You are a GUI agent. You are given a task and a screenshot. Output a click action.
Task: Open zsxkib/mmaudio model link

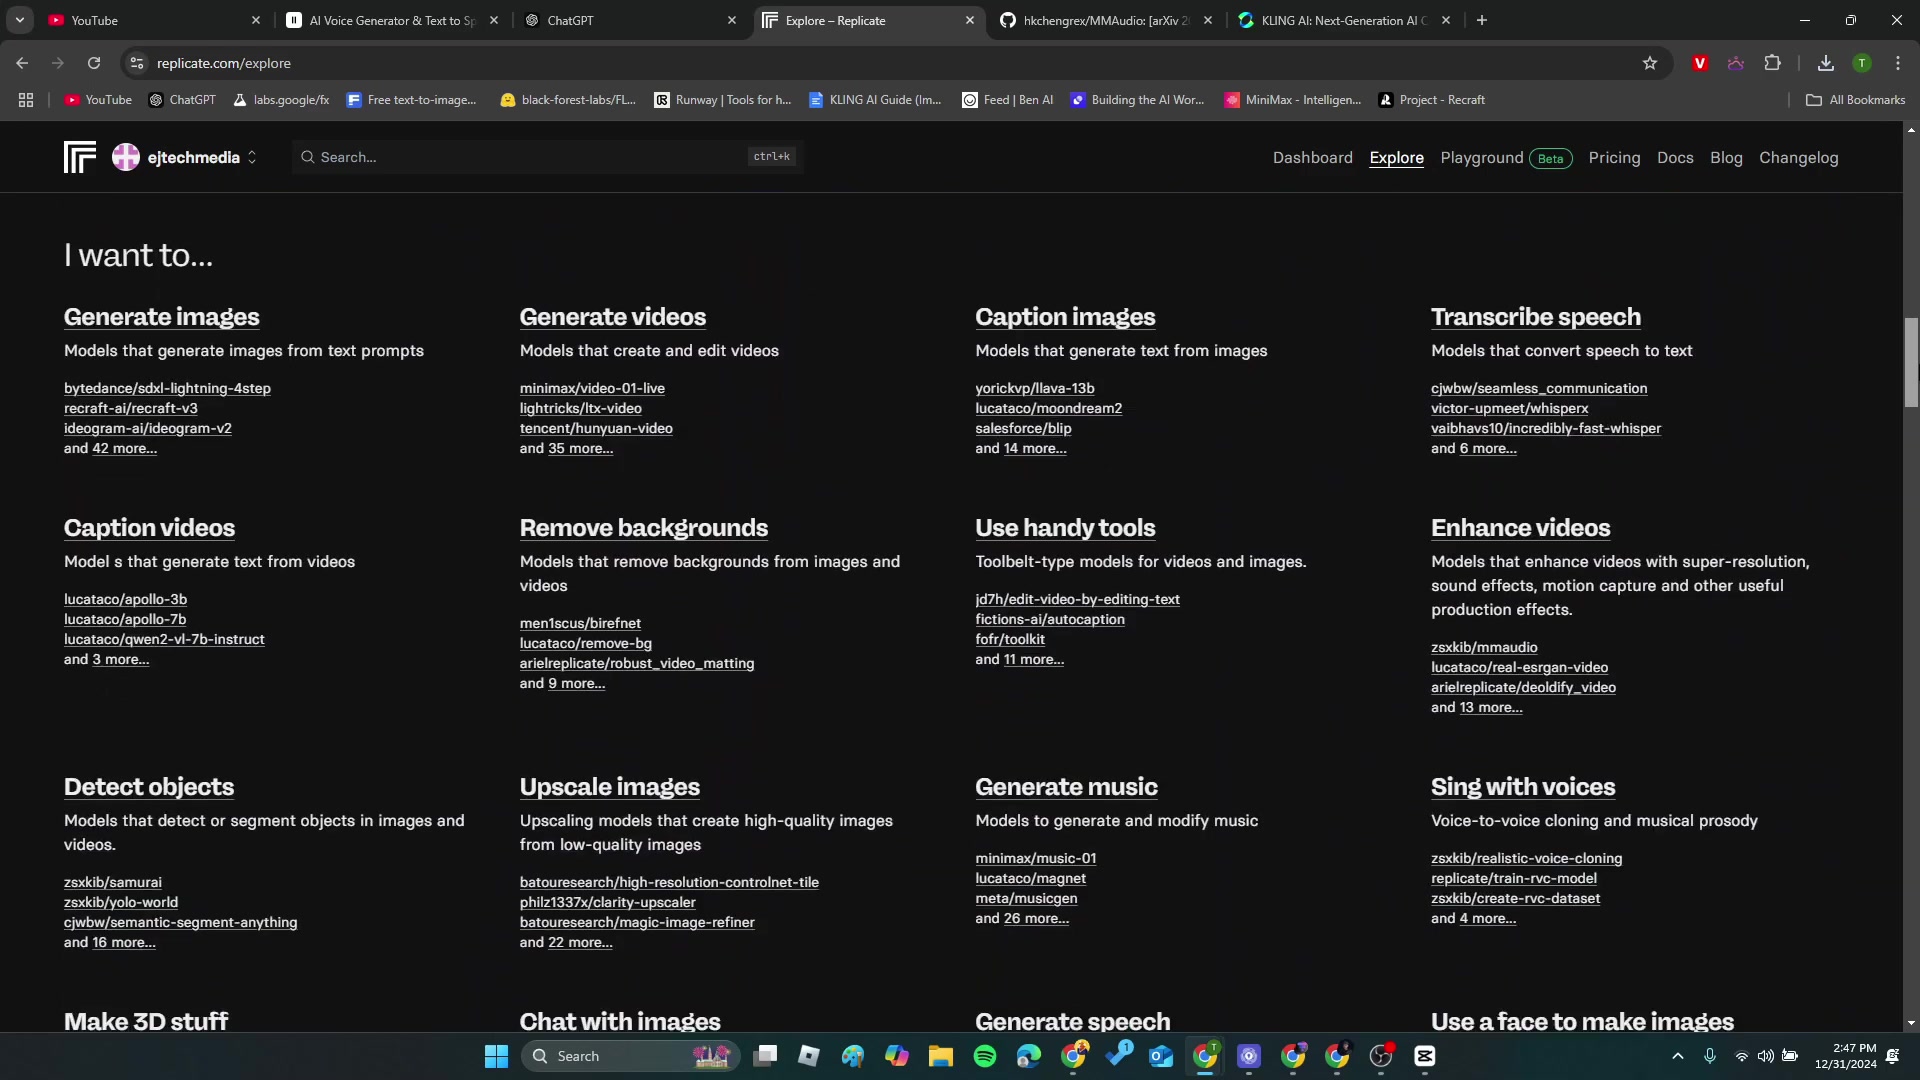pos(1484,647)
